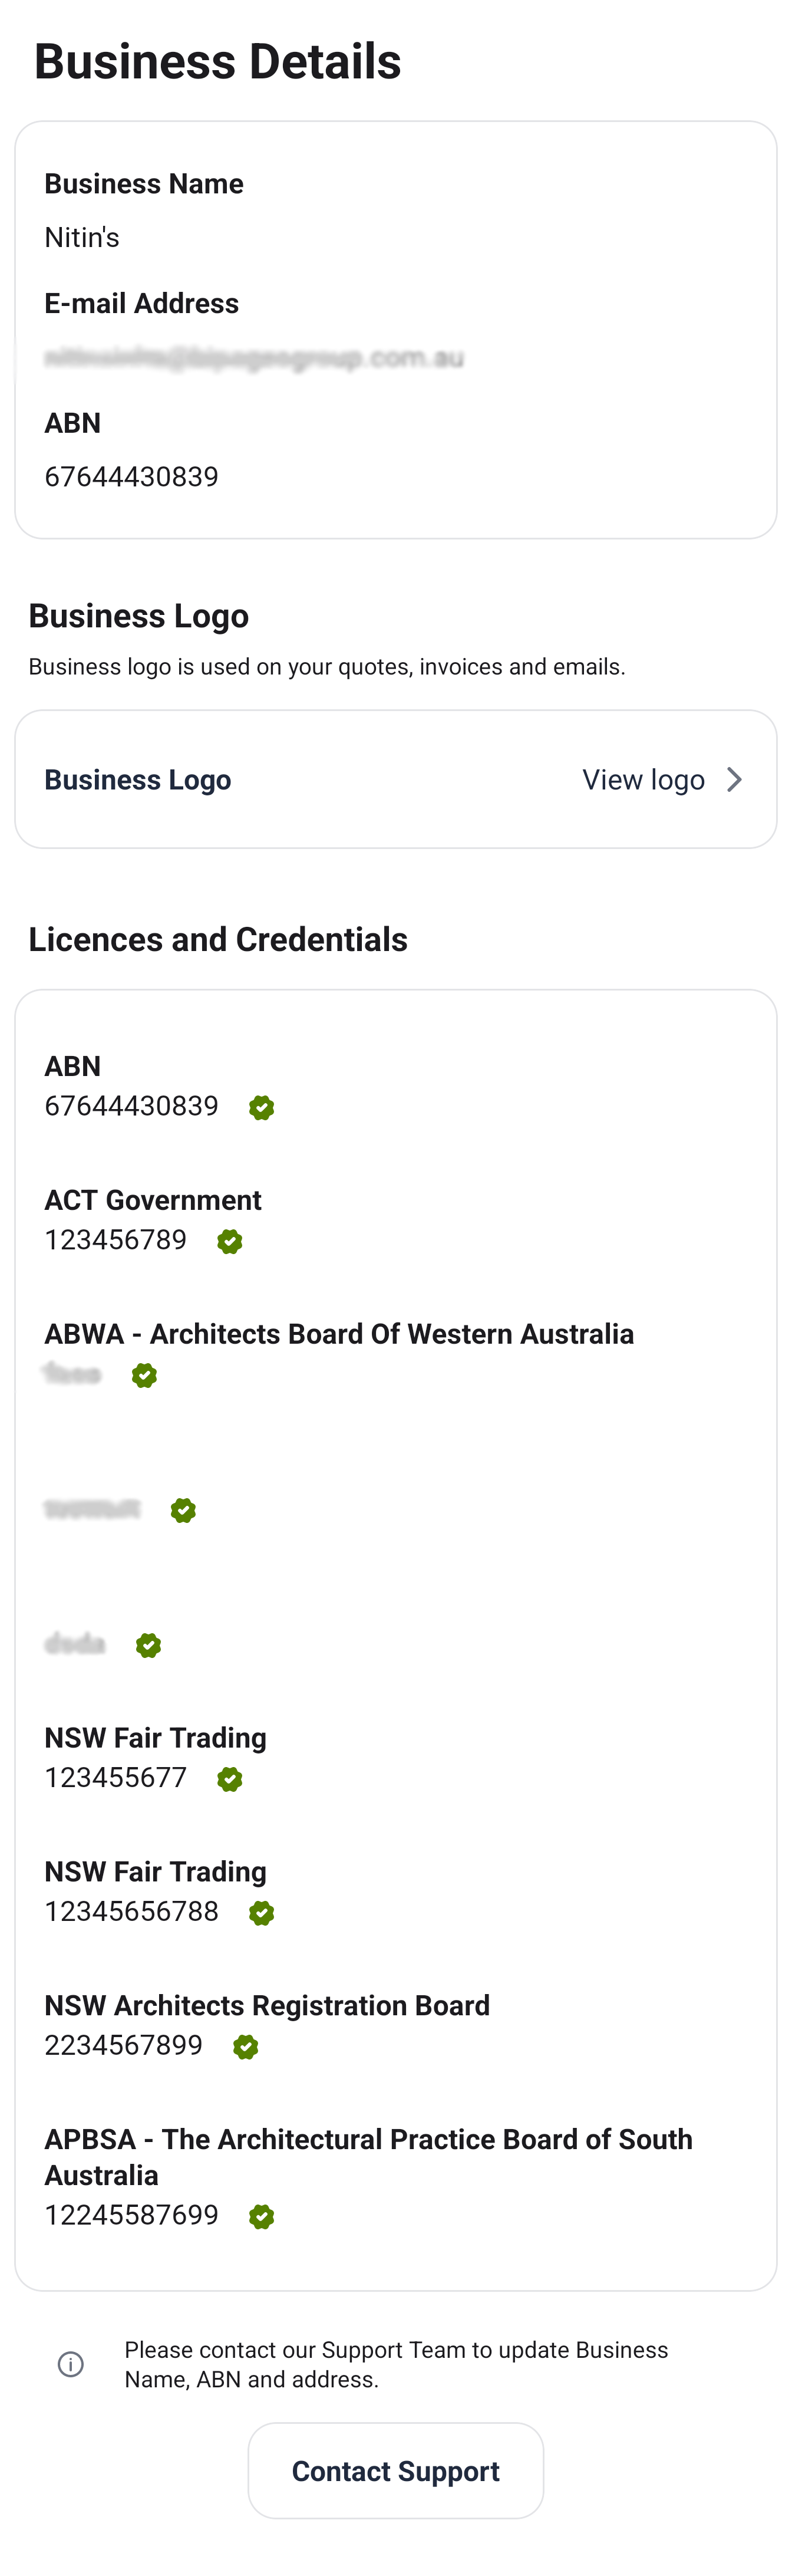Click verified badge beside ACT Government licence
Screen dimensions: 792x2576
pos(229,1241)
